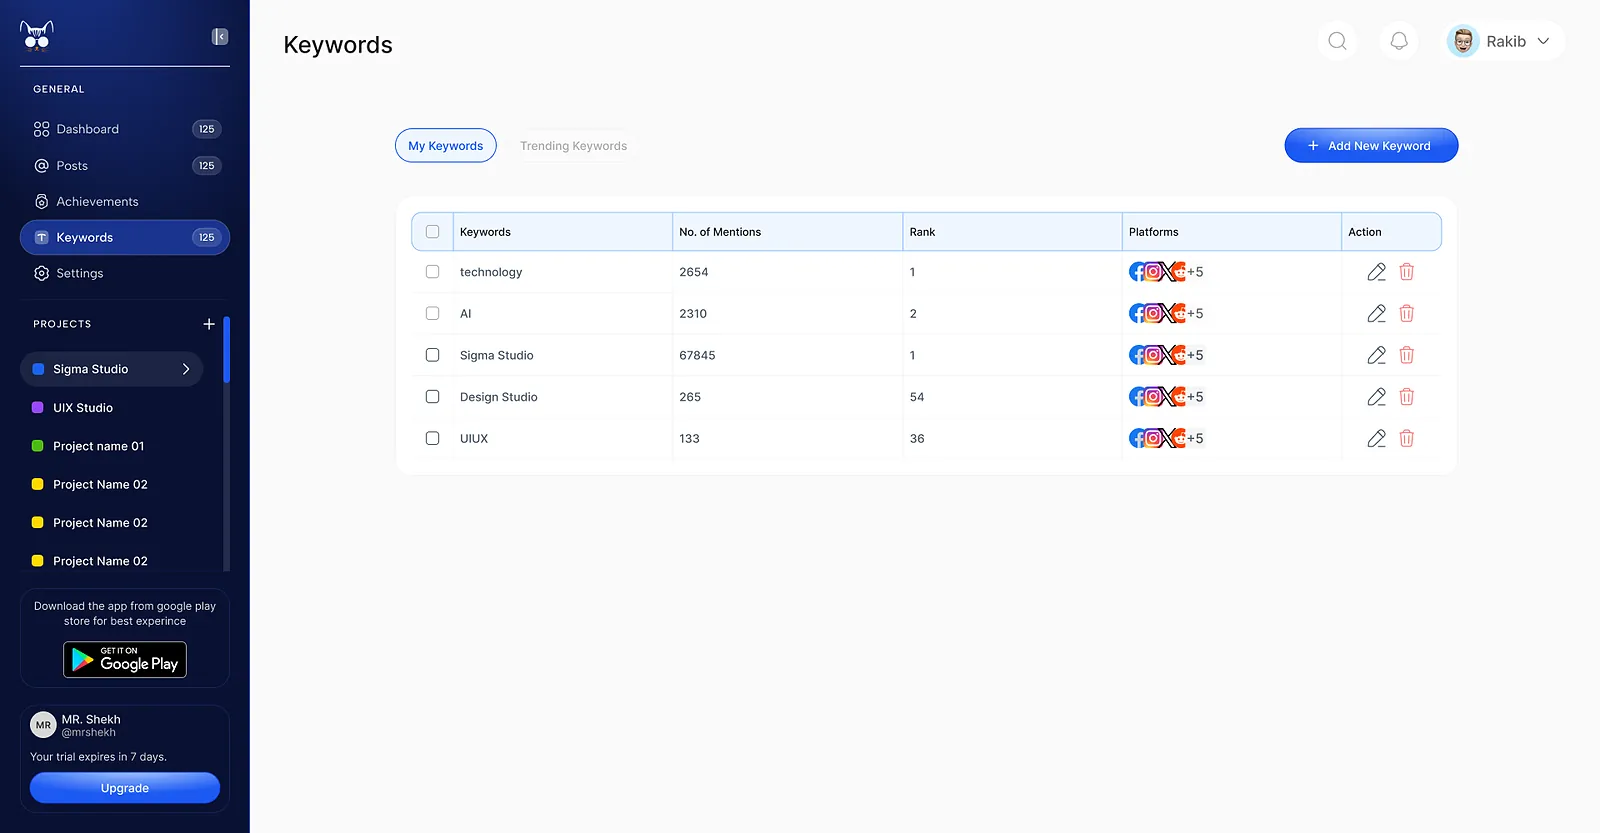Open the Rakib profile dropdown

1503,41
